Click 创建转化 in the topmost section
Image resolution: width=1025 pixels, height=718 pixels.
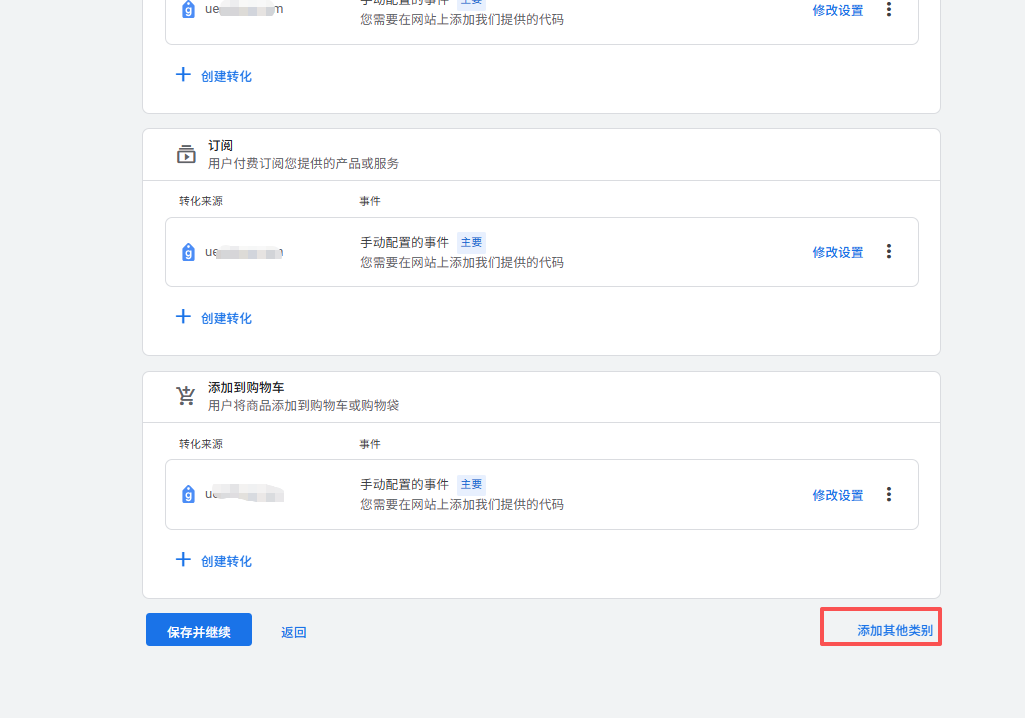(214, 76)
